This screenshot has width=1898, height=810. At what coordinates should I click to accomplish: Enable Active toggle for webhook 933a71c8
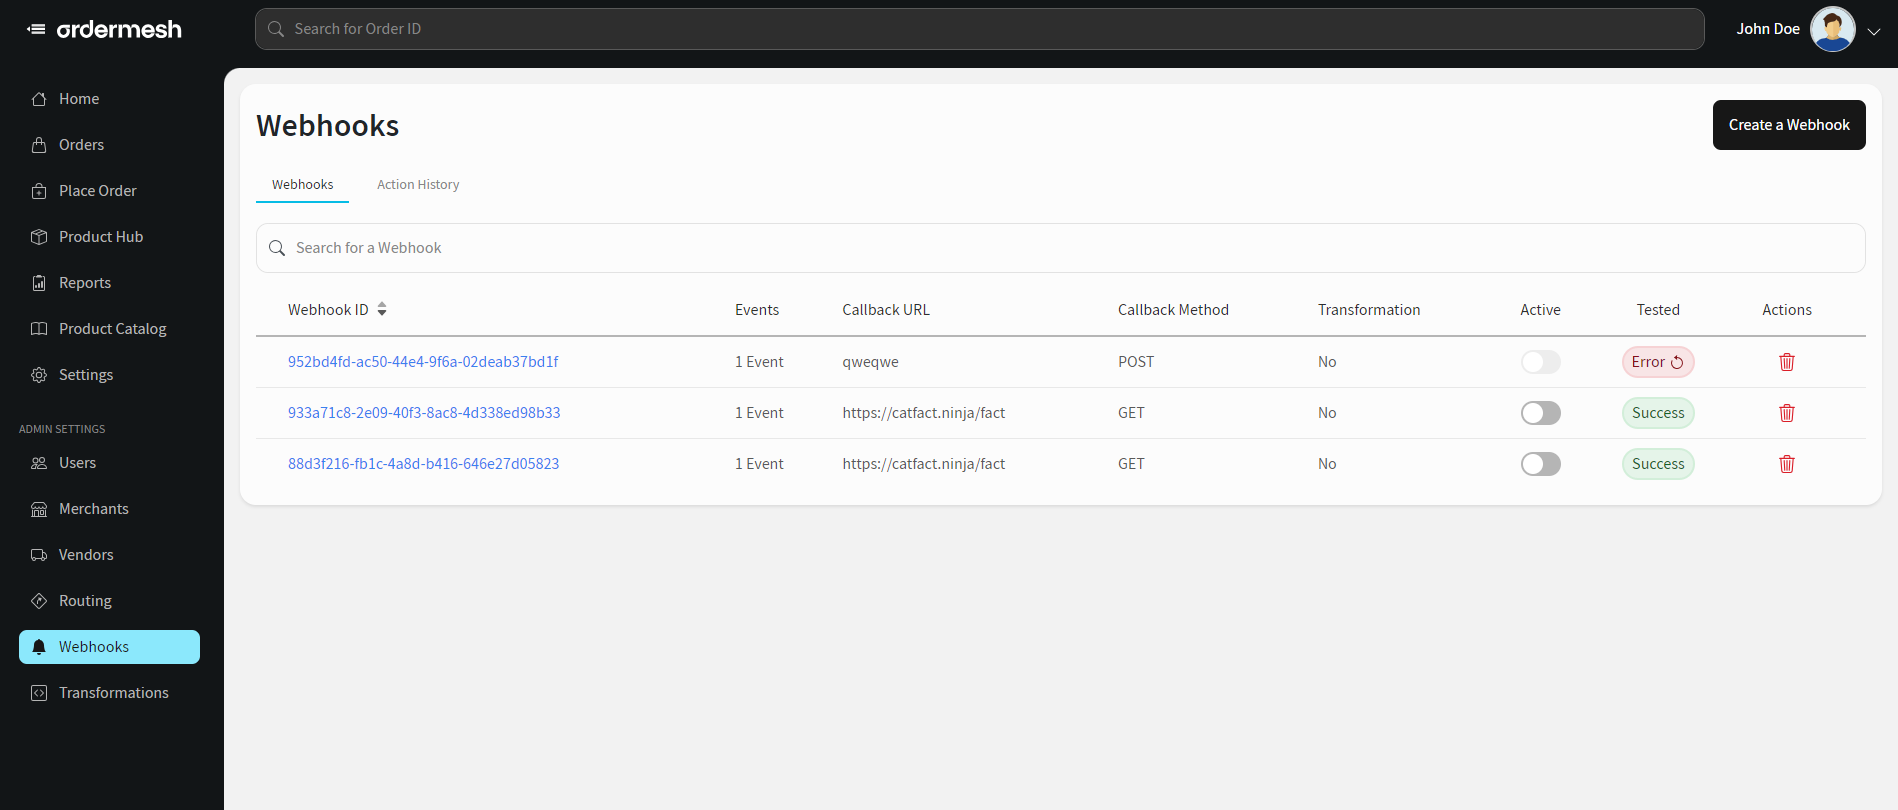pyautogui.click(x=1540, y=413)
